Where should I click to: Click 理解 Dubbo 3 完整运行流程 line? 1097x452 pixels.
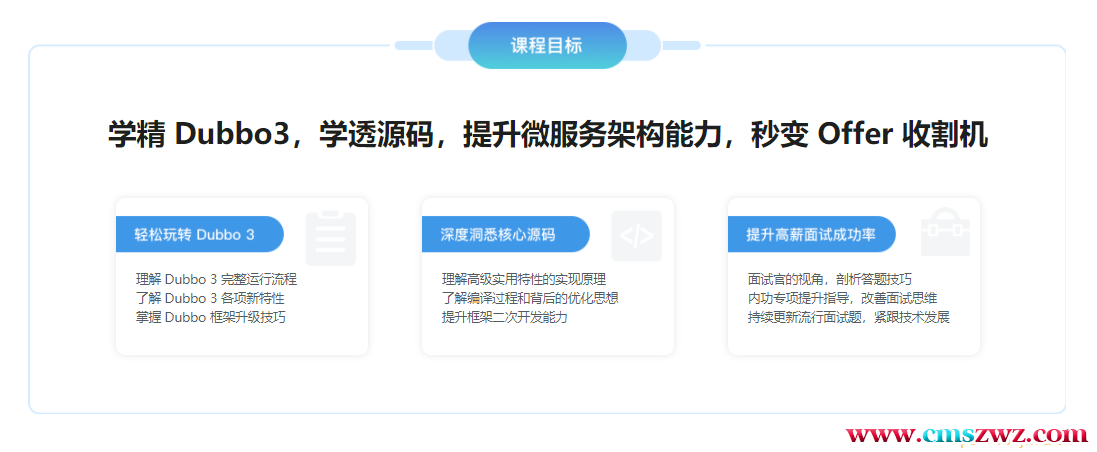coord(216,279)
